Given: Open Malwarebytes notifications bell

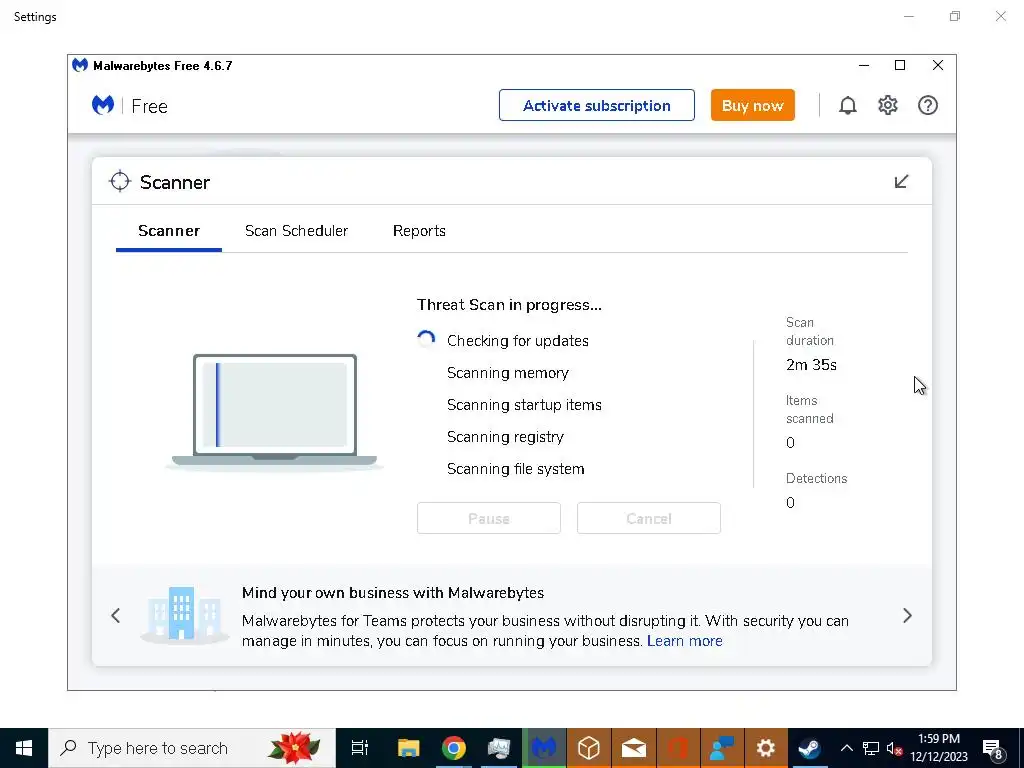Looking at the screenshot, I should tap(847, 105).
